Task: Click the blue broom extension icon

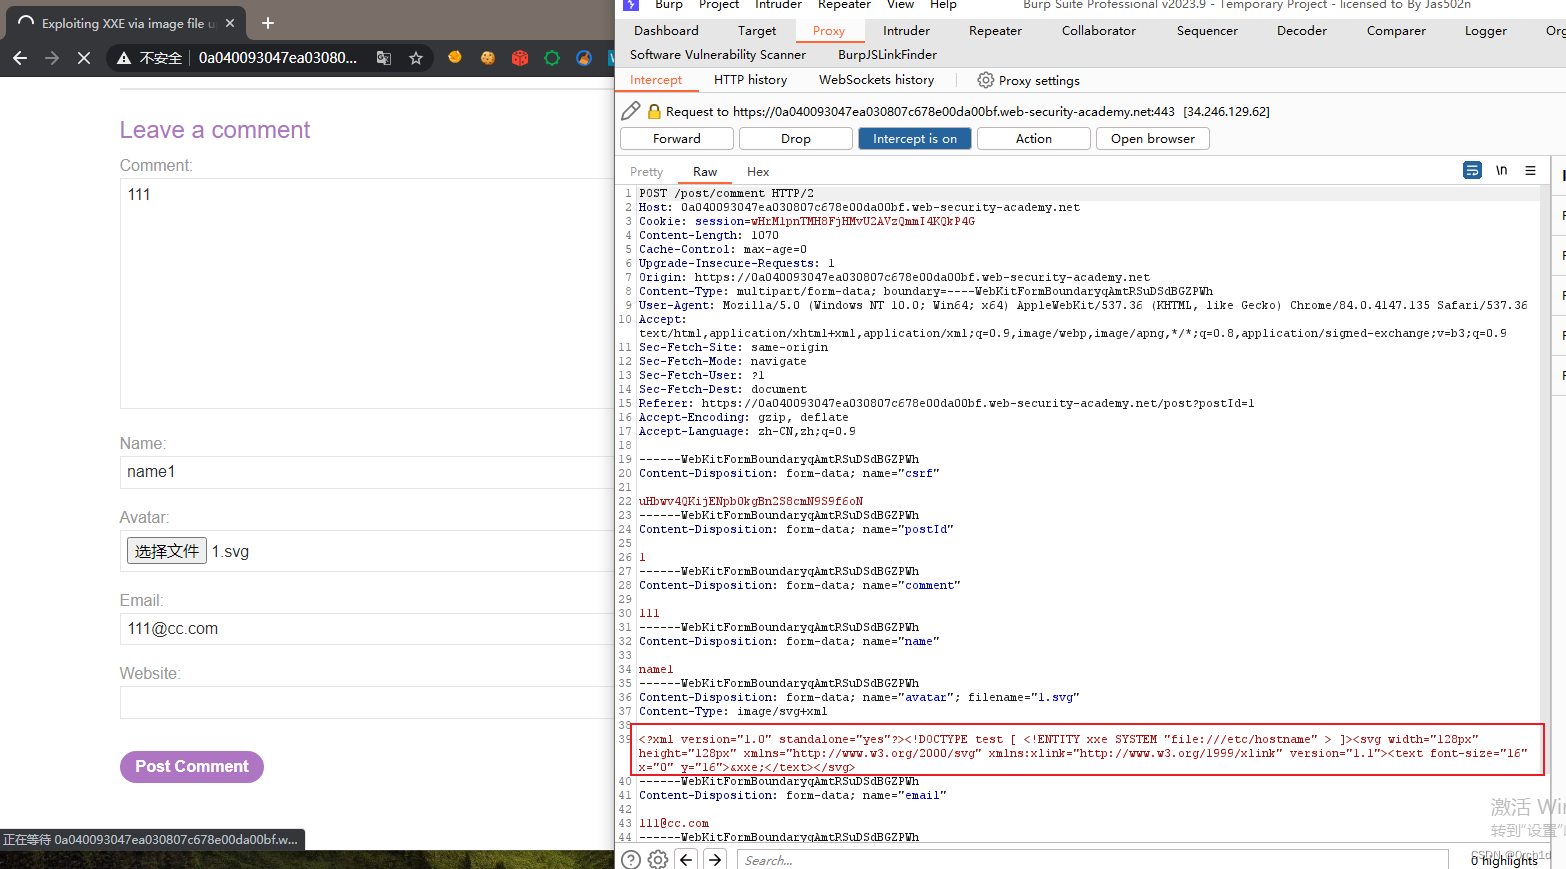Action: coord(584,58)
